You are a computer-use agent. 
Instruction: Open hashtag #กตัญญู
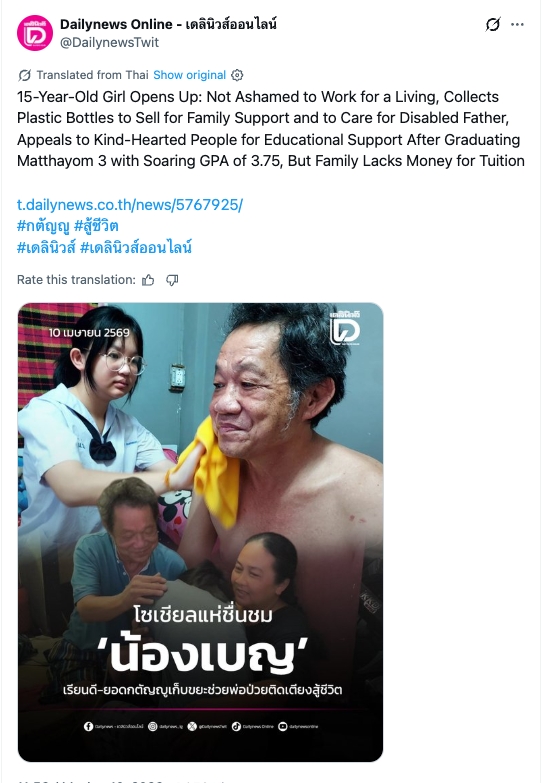(x=43, y=226)
